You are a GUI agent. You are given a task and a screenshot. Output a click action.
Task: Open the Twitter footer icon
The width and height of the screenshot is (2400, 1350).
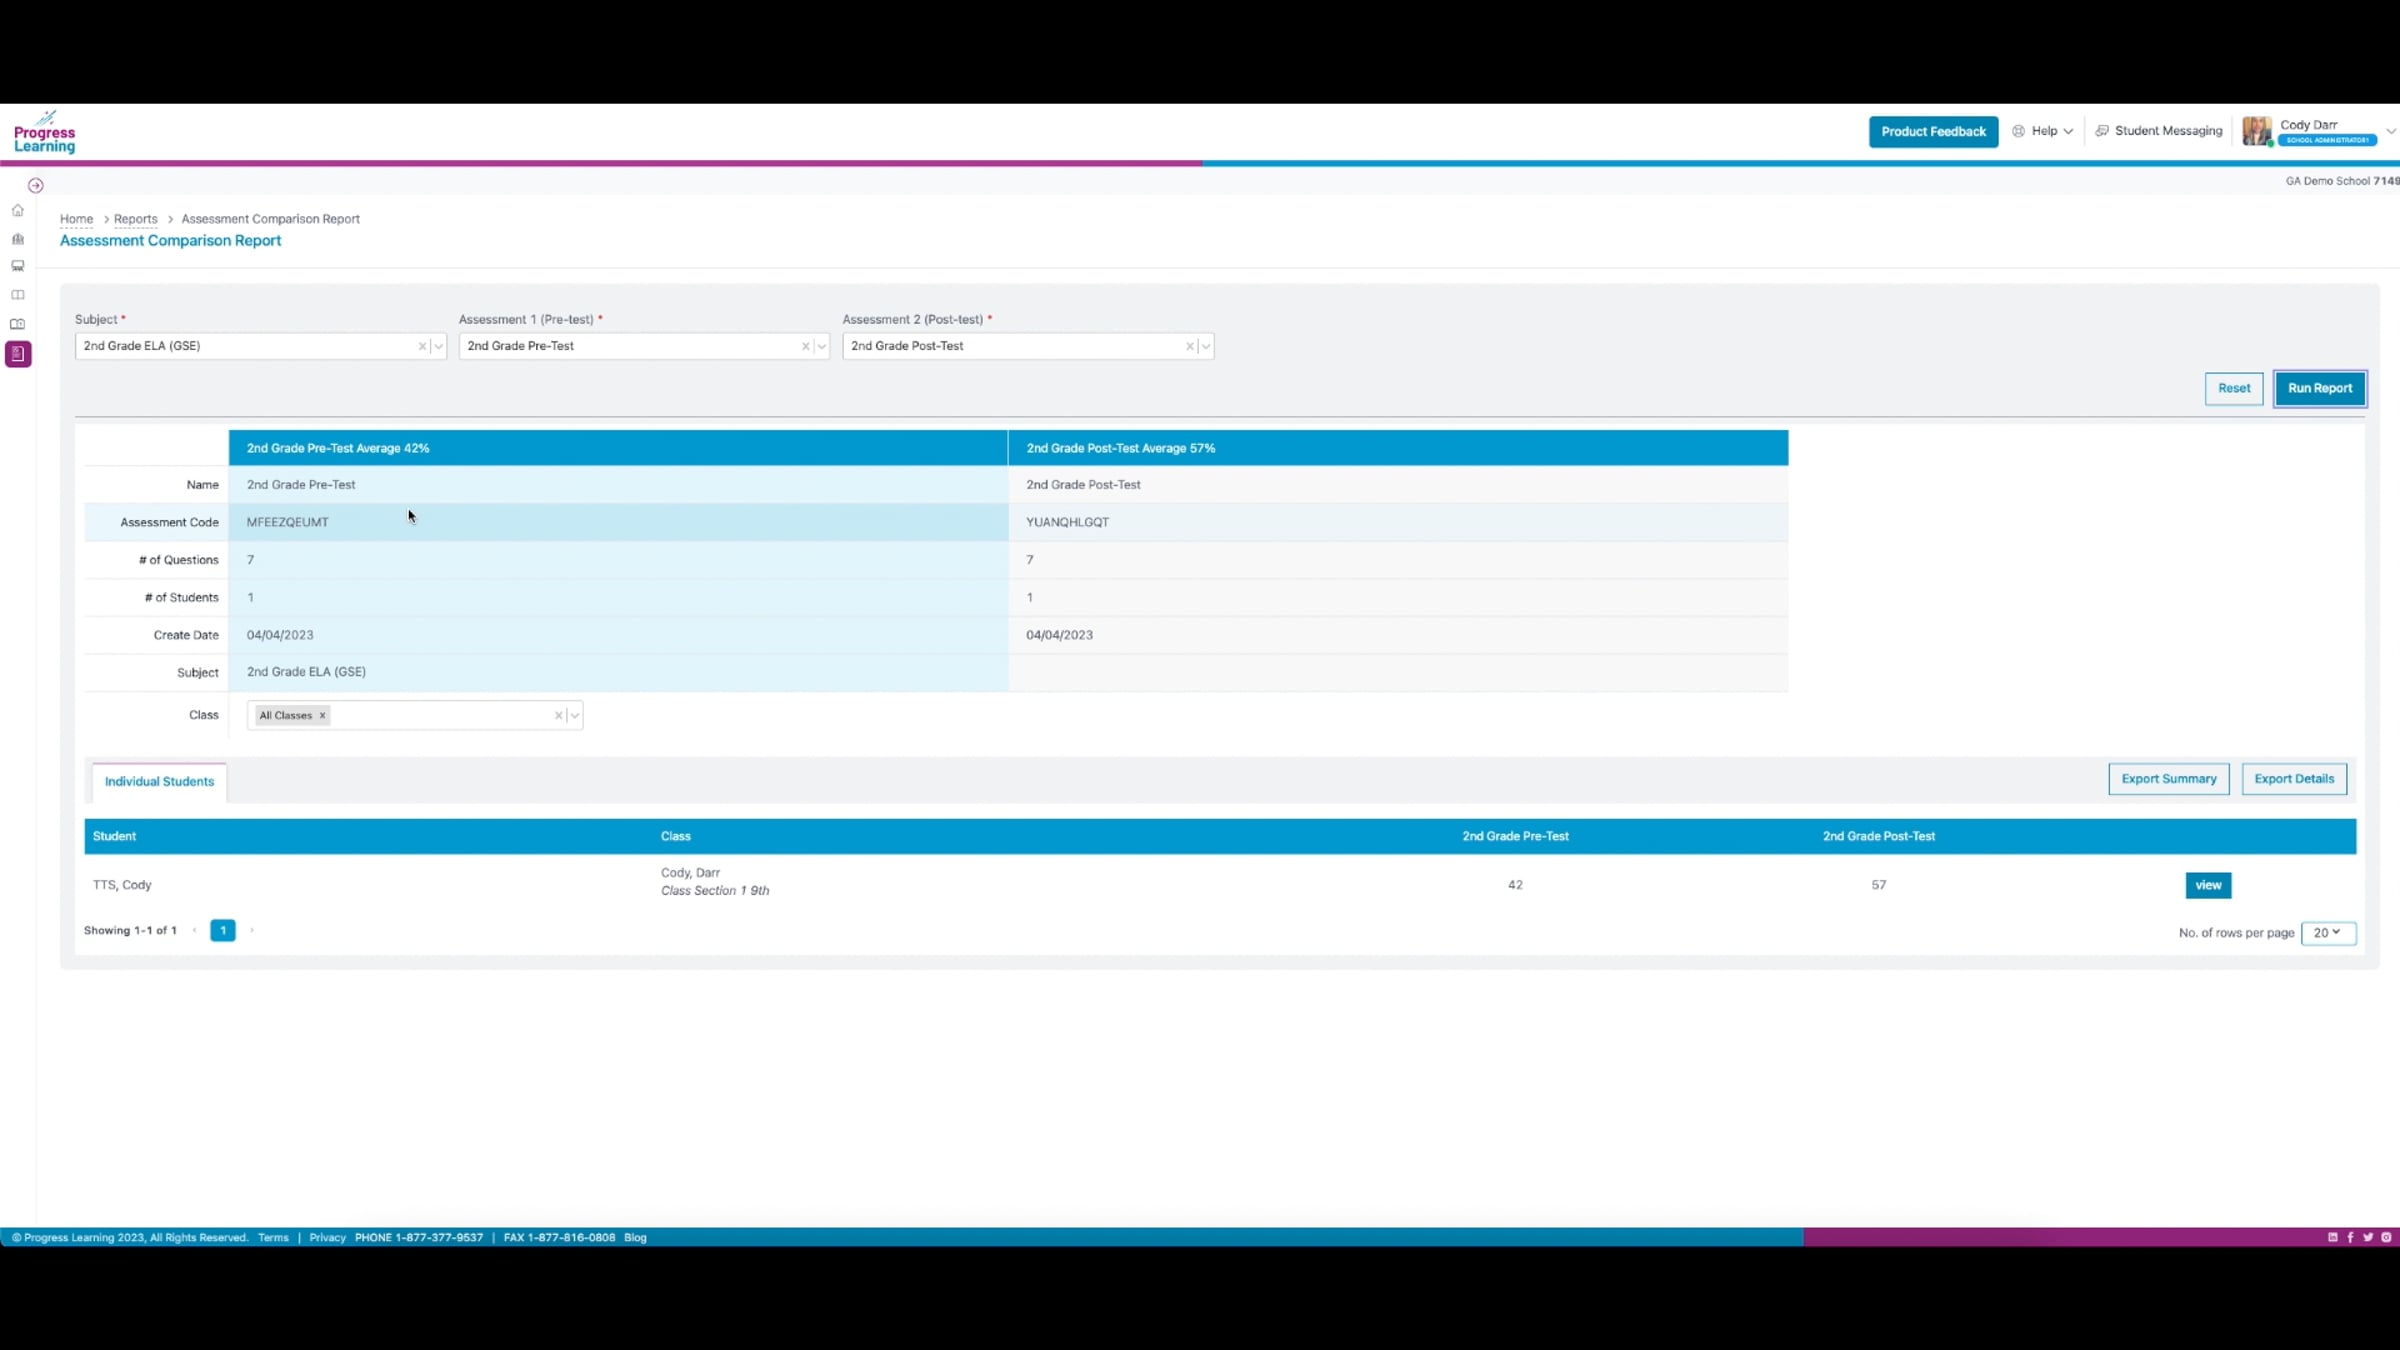(2368, 1238)
